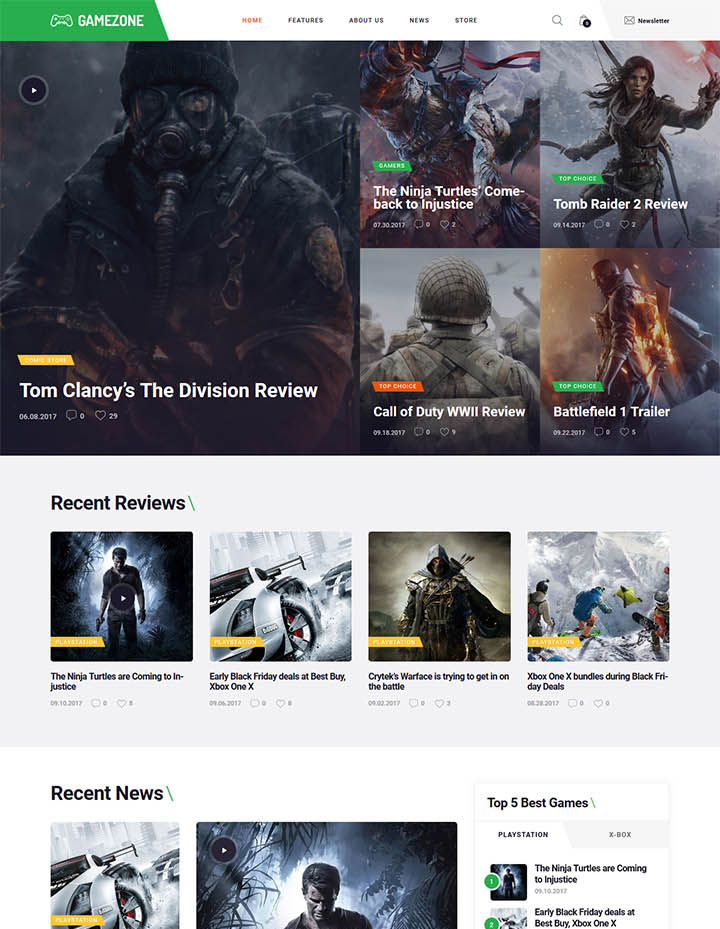Open The Ninja Turtles' Comeback to Injustice title

(x=449, y=198)
